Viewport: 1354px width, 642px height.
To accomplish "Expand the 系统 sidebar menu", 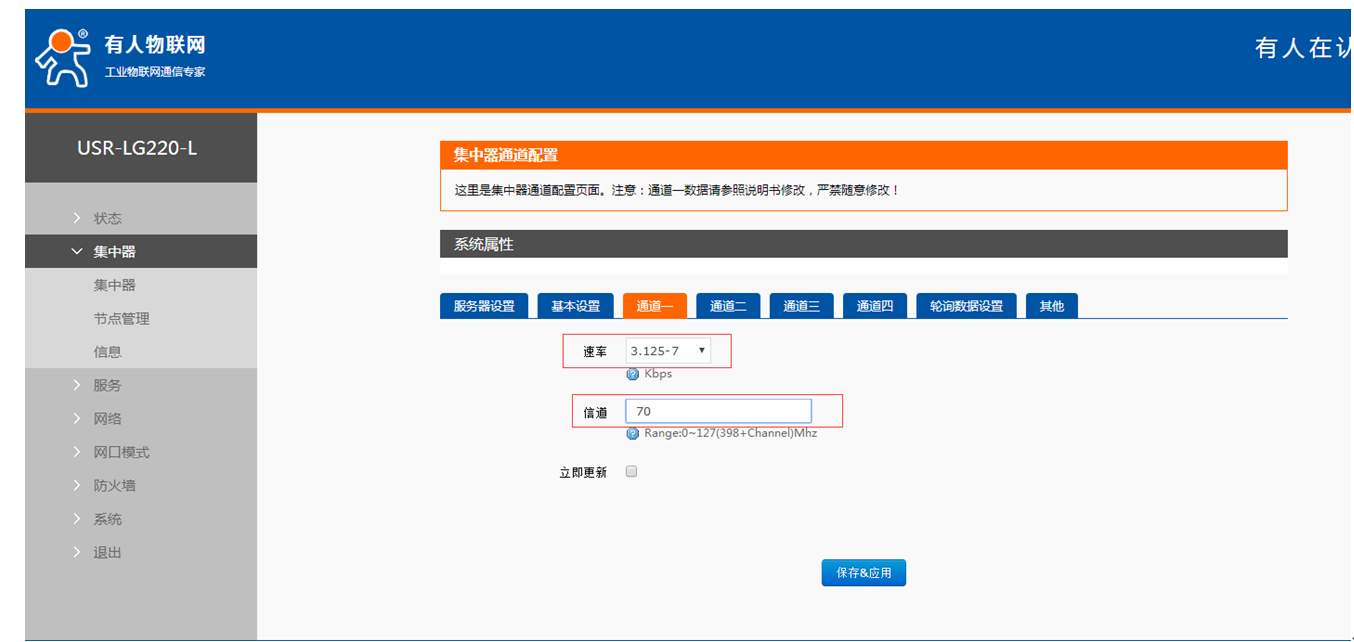I will (x=107, y=519).
